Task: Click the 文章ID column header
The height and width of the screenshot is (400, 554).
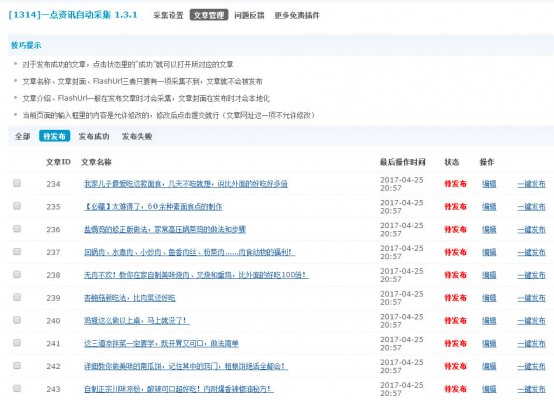Action: [58, 162]
